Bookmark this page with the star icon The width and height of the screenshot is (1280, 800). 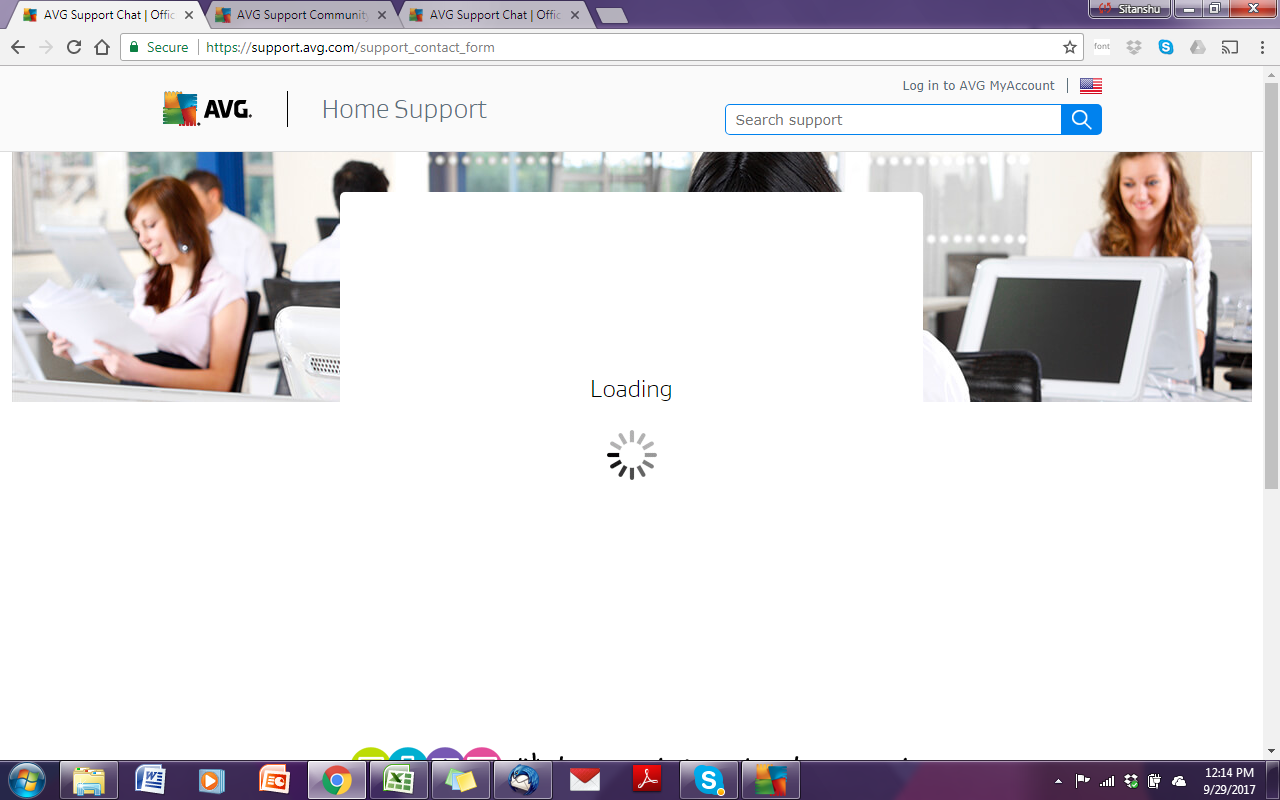(x=1070, y=47)
